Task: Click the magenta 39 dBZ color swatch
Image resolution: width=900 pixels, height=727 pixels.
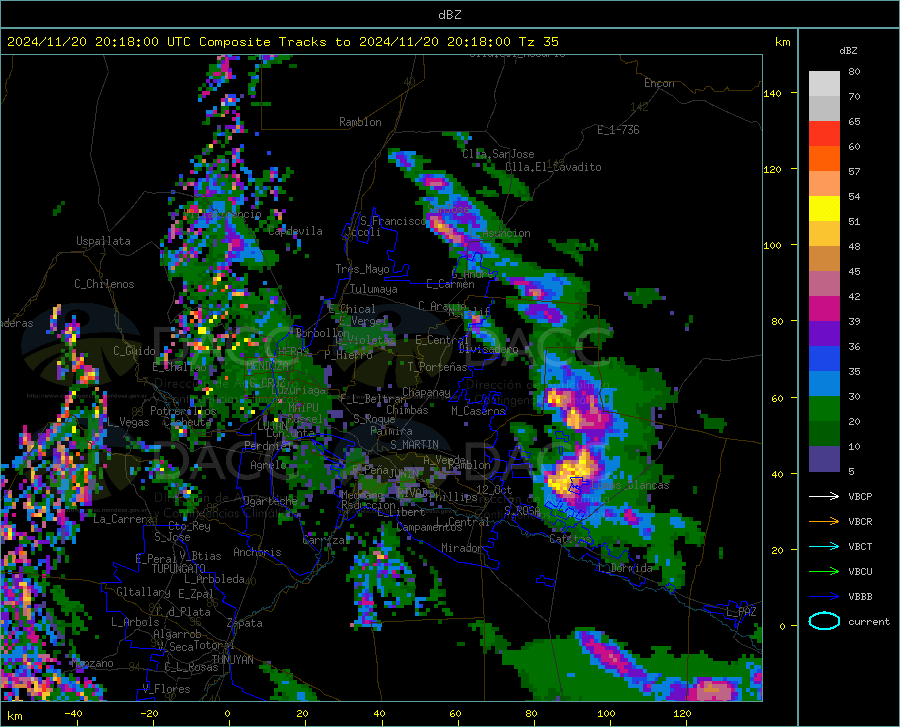Action: (x=824, y=309)
